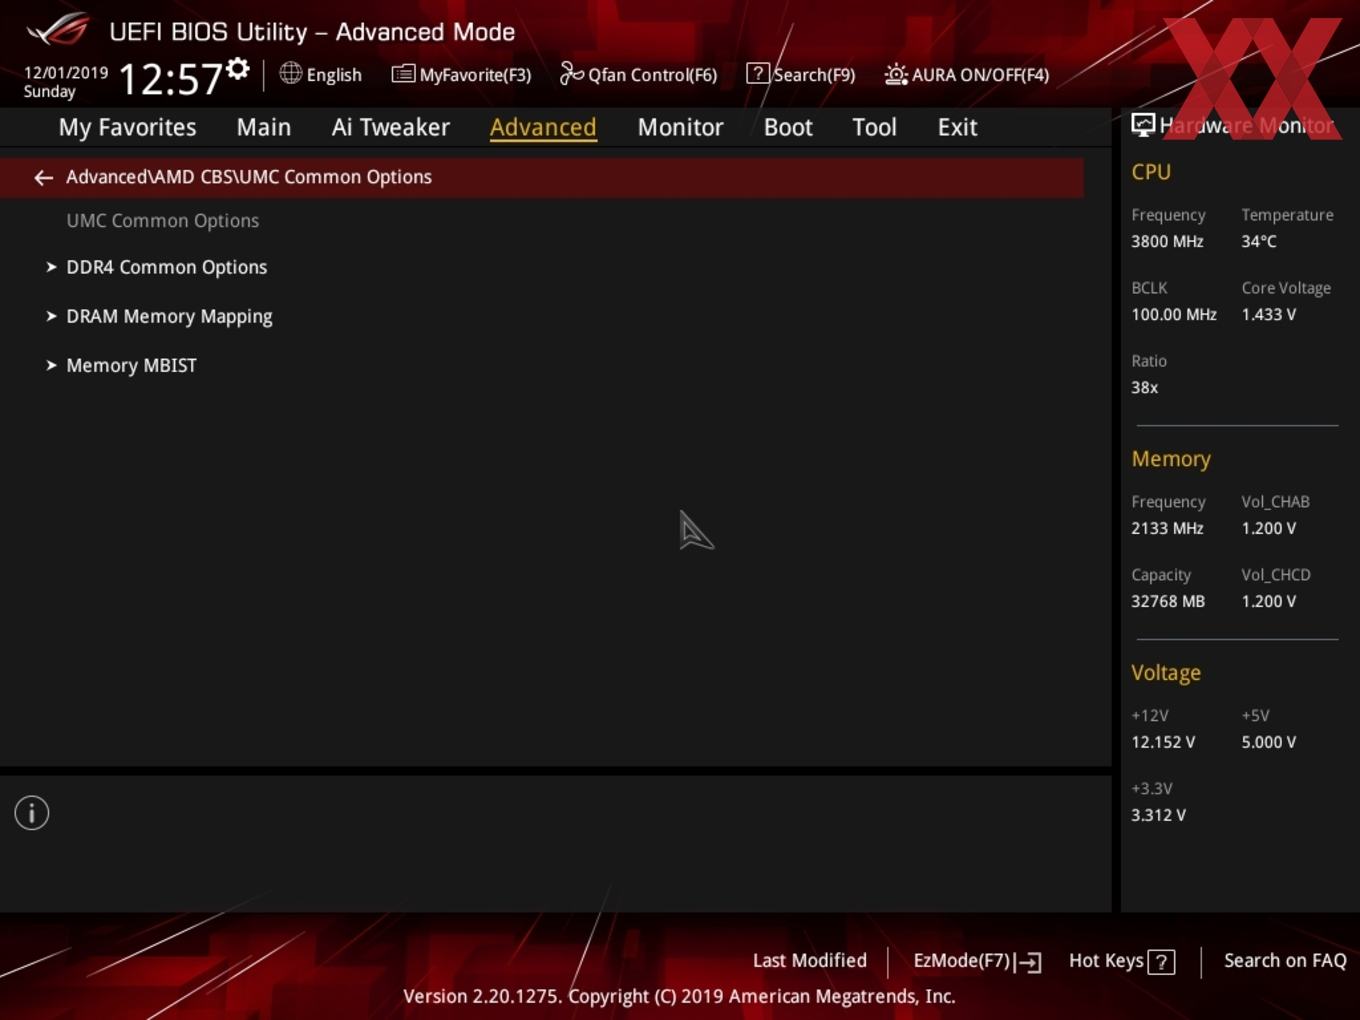Click CPU temperature value 34°C
This screenshot has width=1360, height=1020.
pyautogui.click(x=1259, y=241)
